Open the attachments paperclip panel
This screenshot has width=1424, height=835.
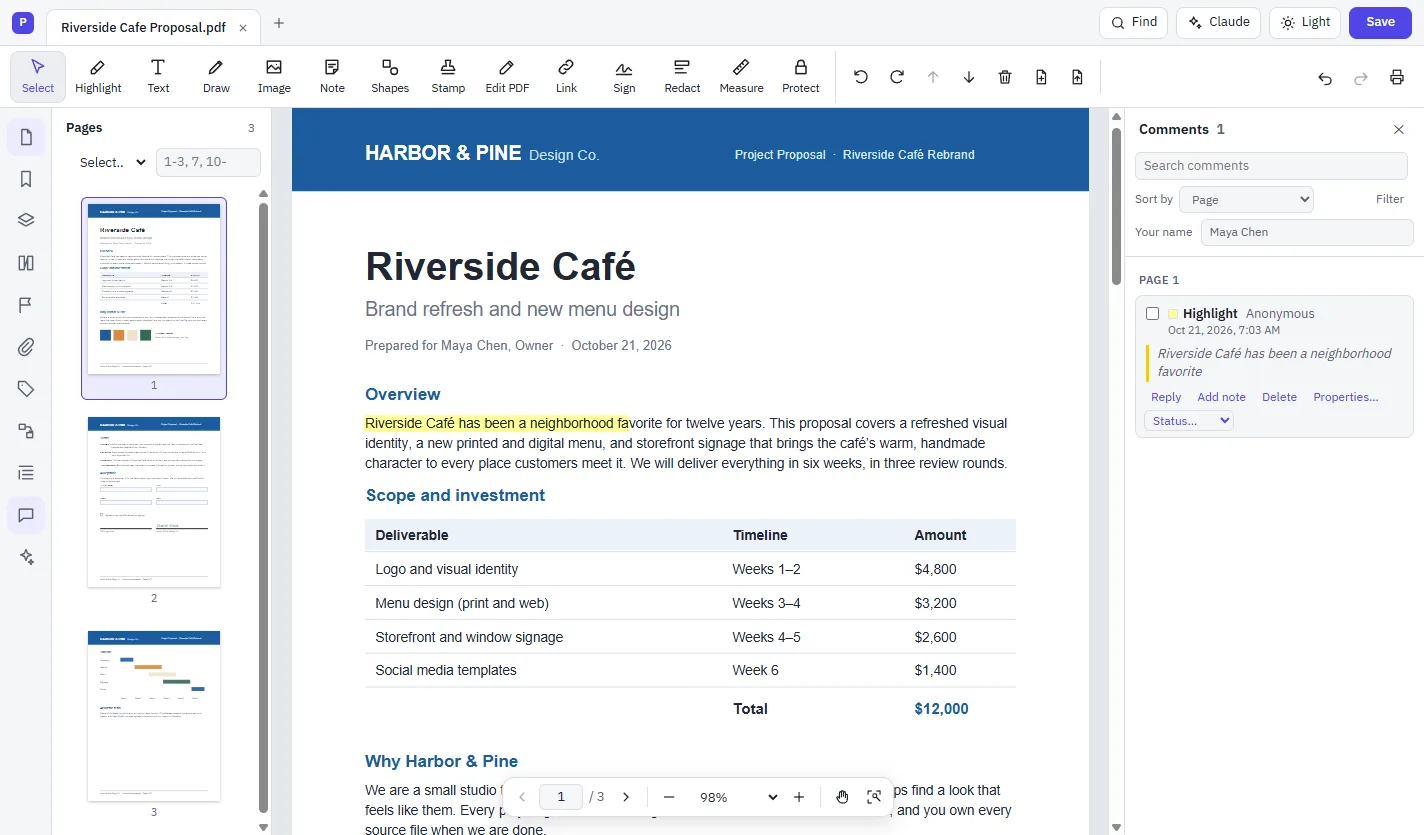[x=26, y=347]
